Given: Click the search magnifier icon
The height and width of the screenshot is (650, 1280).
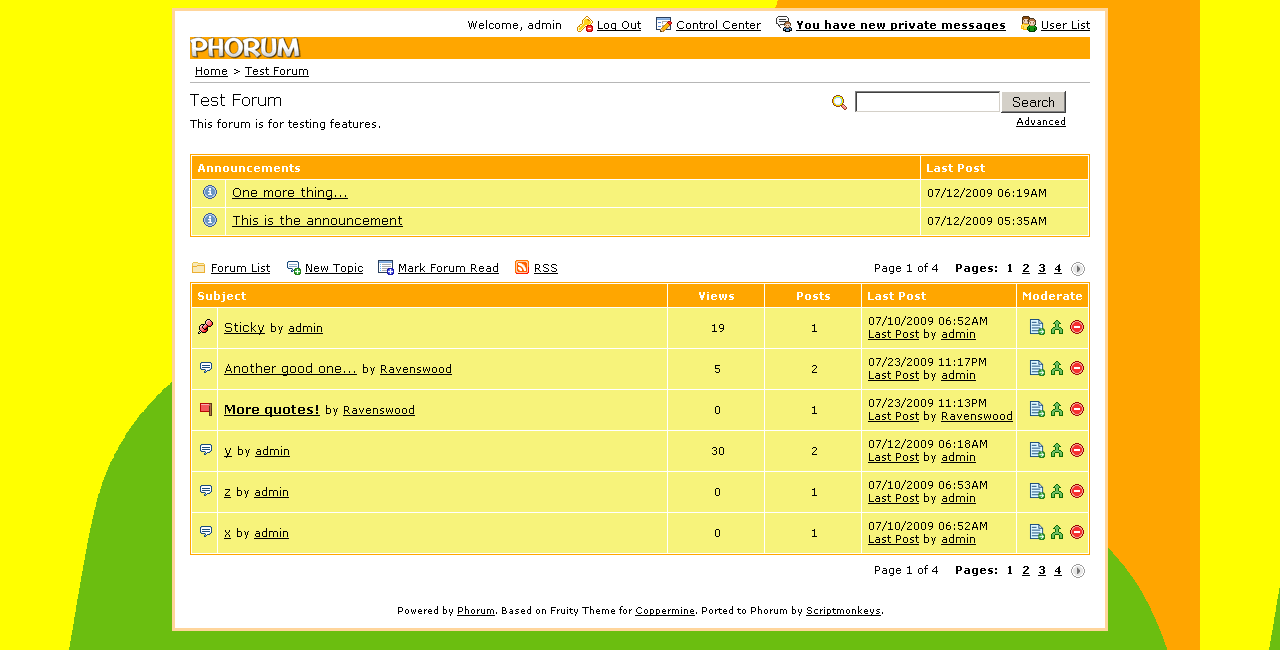Looking at the screenshot, I should (x=840, y=102).
